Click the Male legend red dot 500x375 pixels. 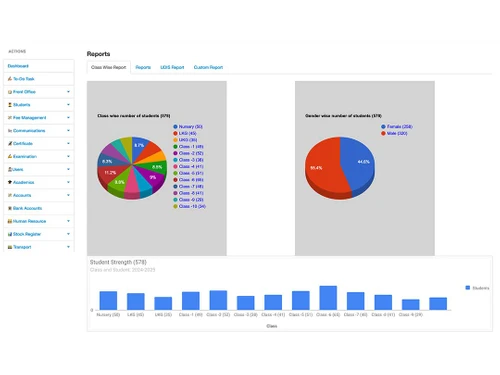[x=383, y=133]
